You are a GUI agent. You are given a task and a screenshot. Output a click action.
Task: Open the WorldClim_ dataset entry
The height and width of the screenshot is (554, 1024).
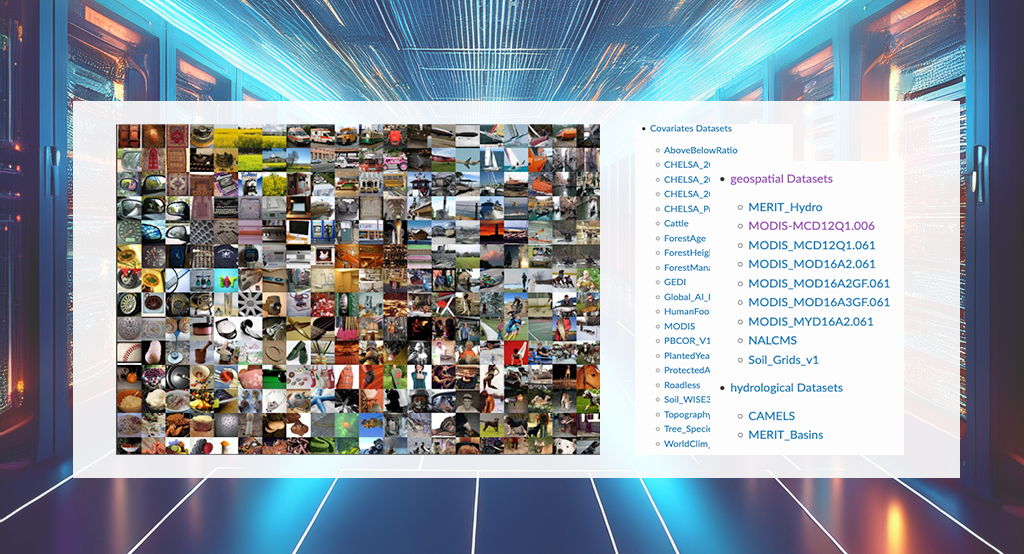(x=686, y=444)
